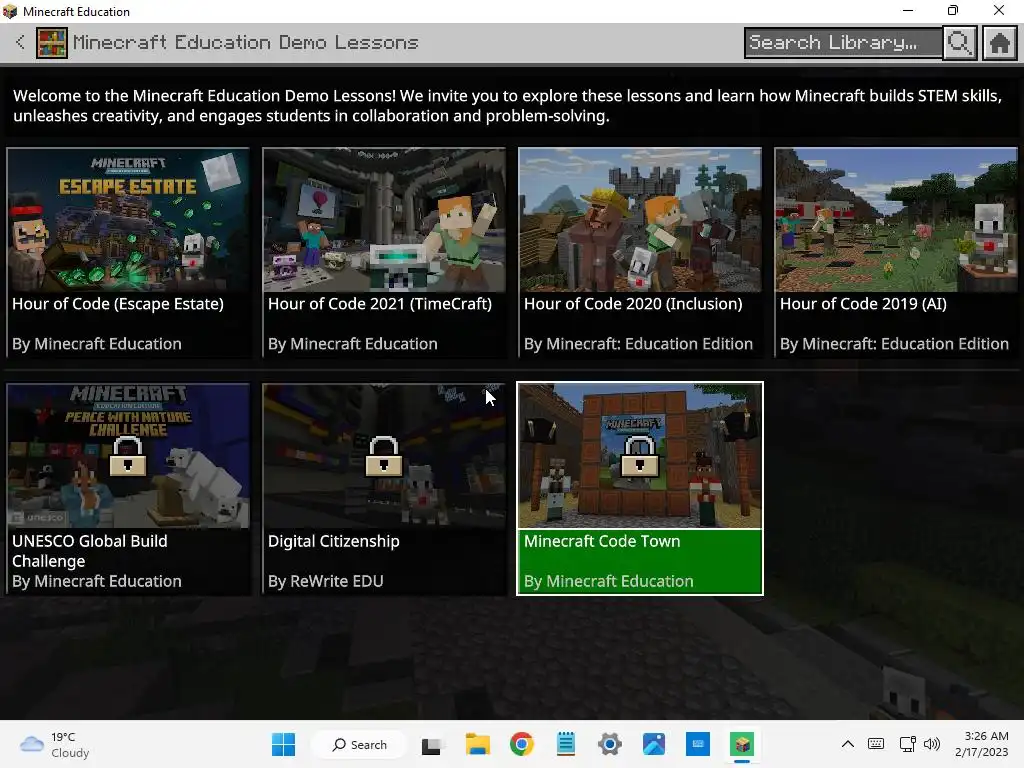The image size is (1024, 768).
Task: Click 'By ReWrite EDU' author text
Action: coord(326,581)
